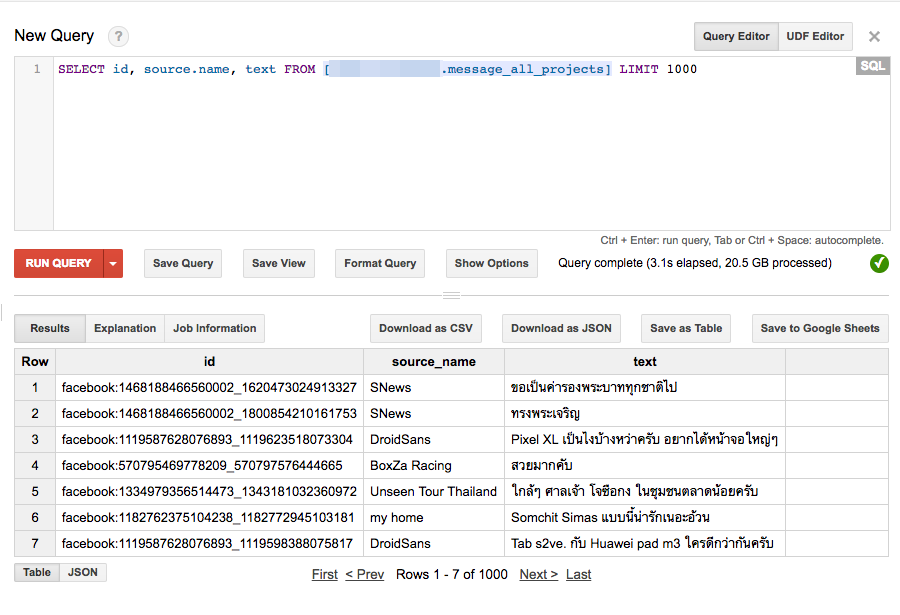
Task: Open the Job Information tab
Action: (215, 328)
